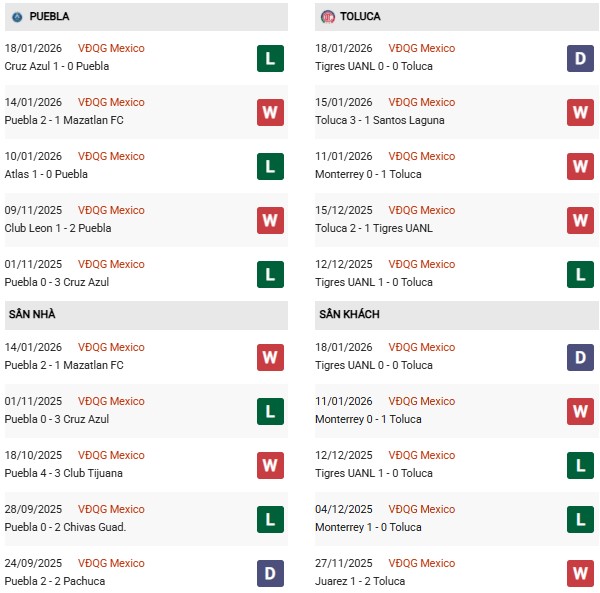Click the D badge for Puebla 2-2 Pachuca
Viewport: 600px width, 593px height.
[270, 572]
